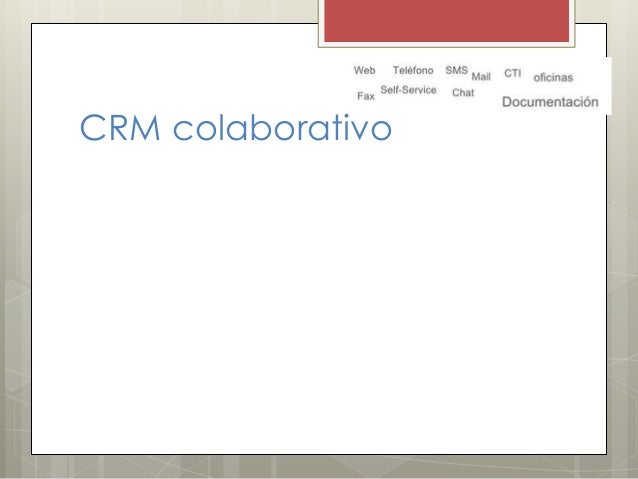Select the red rectangle shape on the slide
638x479 pixels.
(x=446, y=20)
